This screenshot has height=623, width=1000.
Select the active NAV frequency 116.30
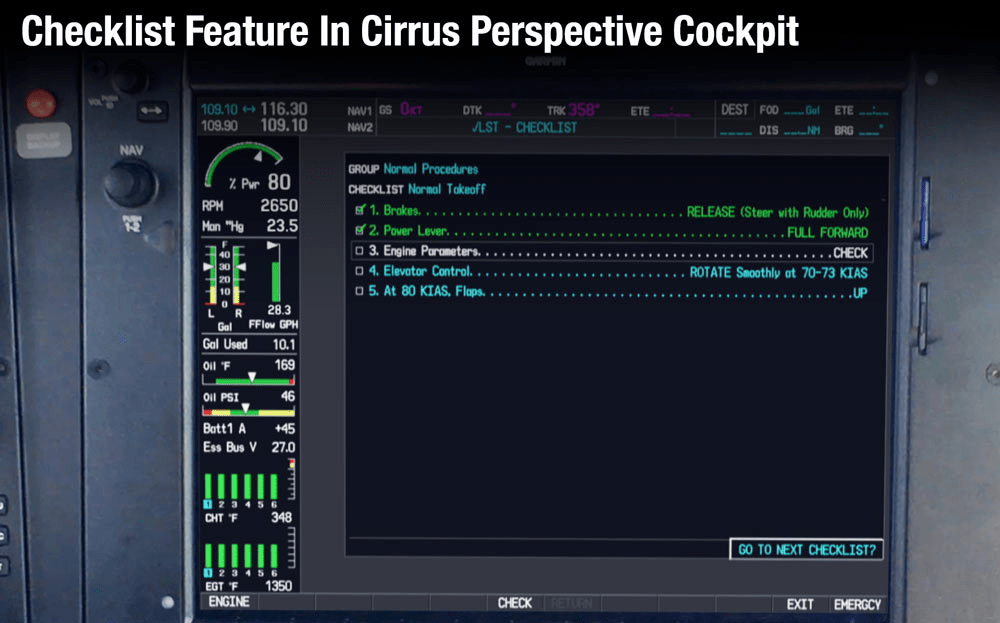click(x=284, y=109)
